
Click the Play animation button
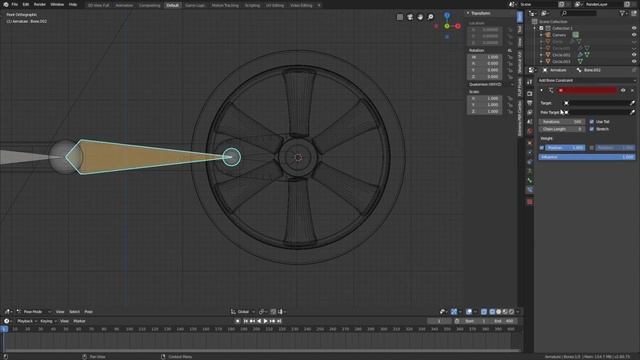click(x=266, y=321)
